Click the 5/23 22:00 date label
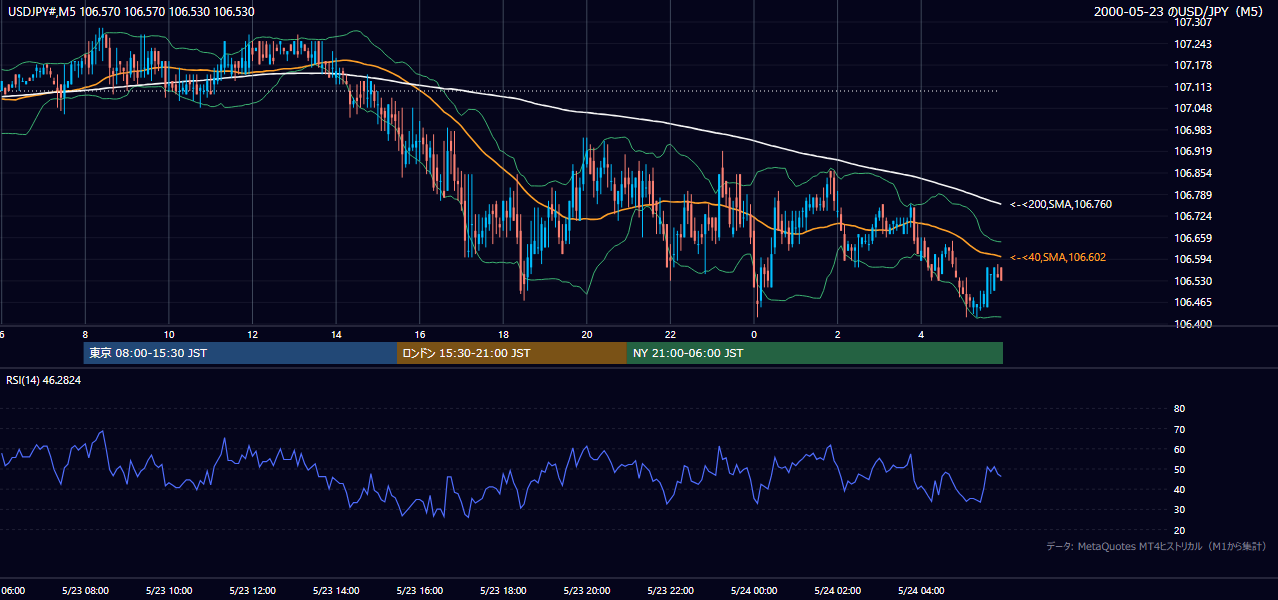This screenshot has width=1278, height=600. click(x=670, y=591)
